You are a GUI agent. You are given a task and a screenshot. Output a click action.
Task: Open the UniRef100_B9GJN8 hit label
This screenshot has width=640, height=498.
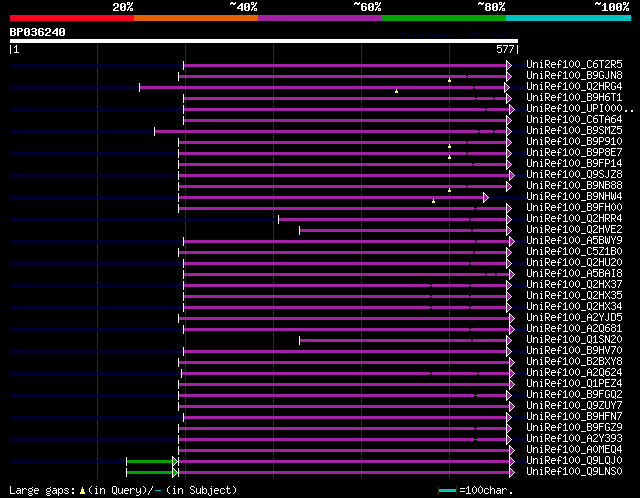click(x=574, y=76)
